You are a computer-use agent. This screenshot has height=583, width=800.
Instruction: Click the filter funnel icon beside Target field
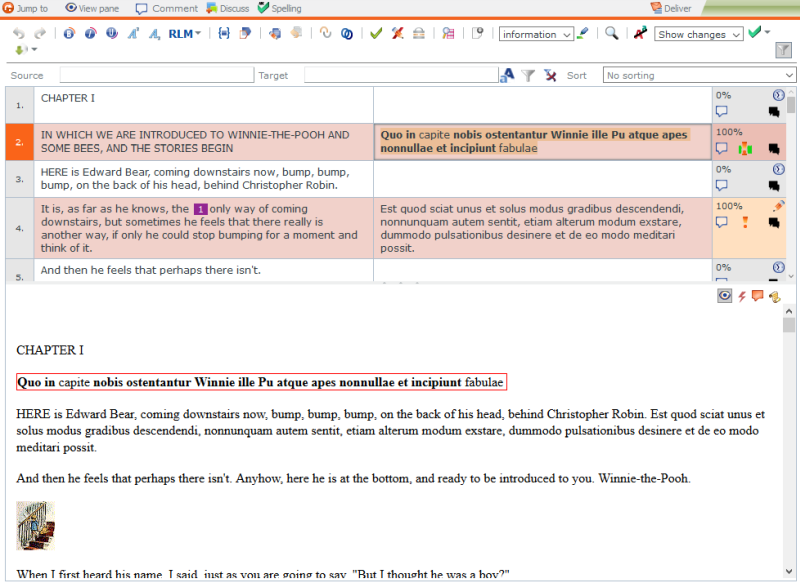(x=528, y=75)
